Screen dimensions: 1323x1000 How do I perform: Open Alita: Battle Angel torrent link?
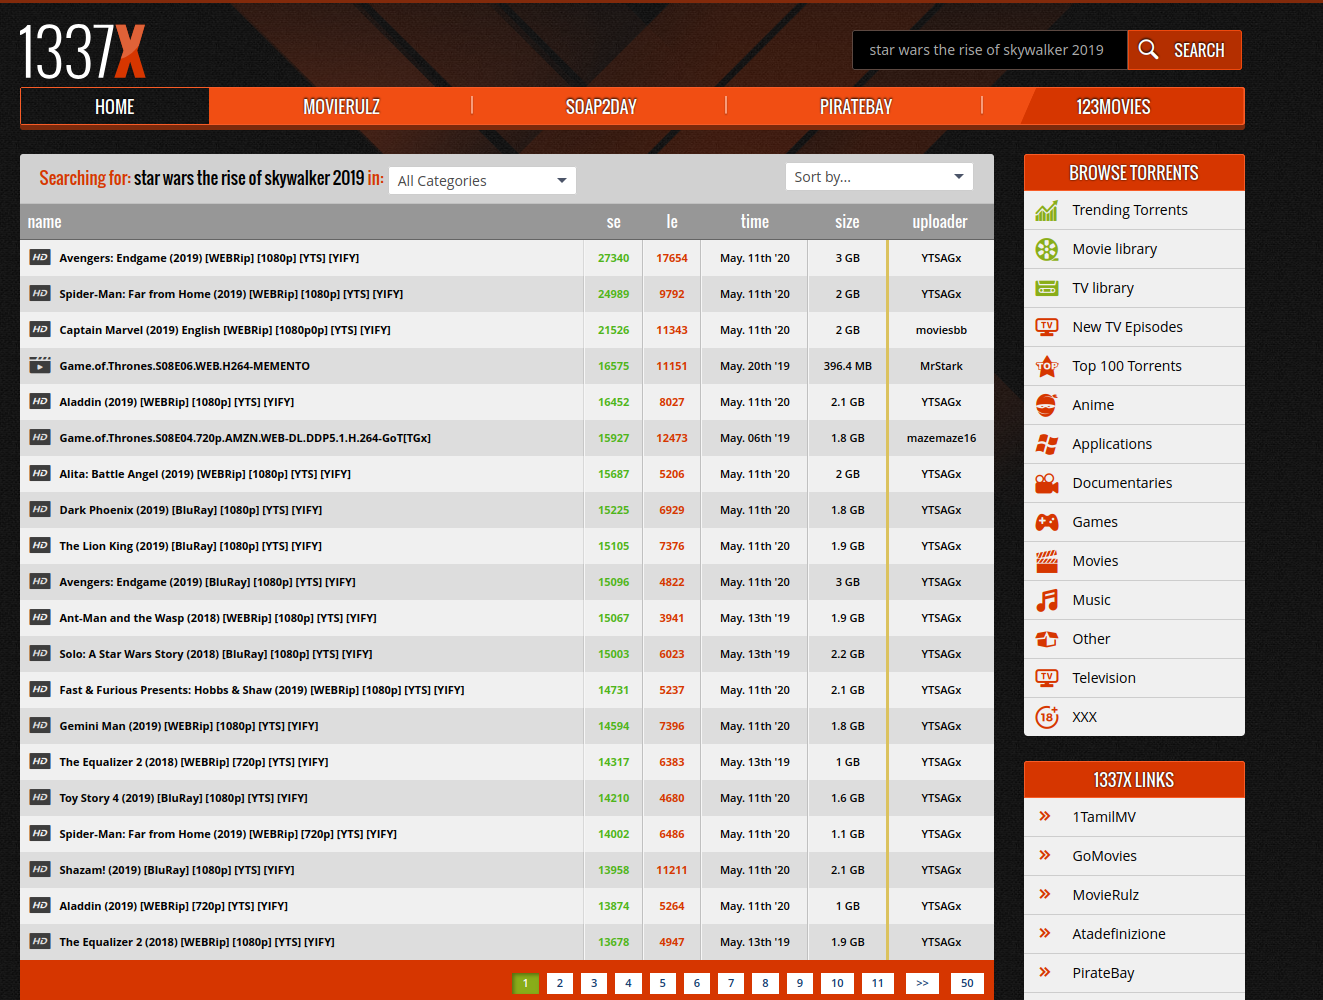(205, 474)
